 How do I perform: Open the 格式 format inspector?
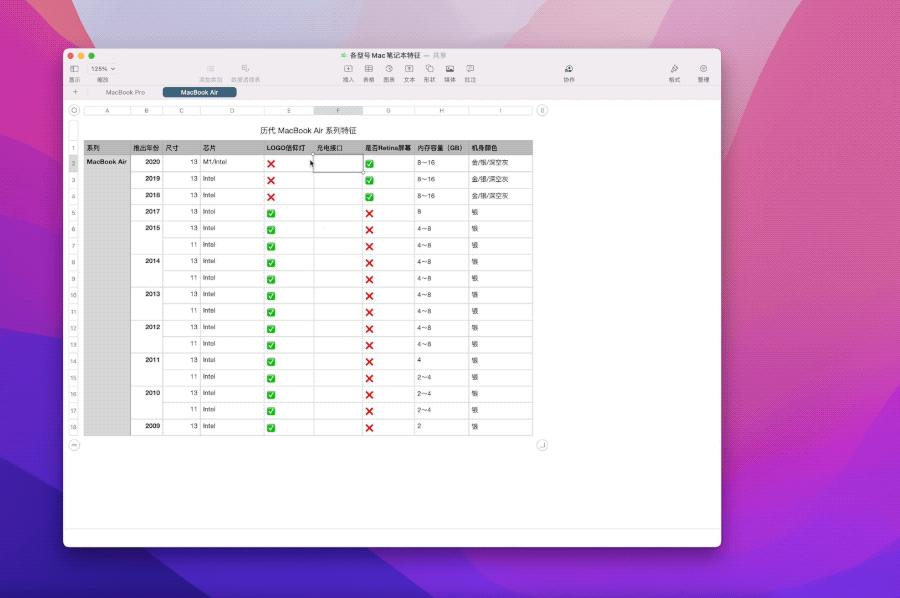674,69
